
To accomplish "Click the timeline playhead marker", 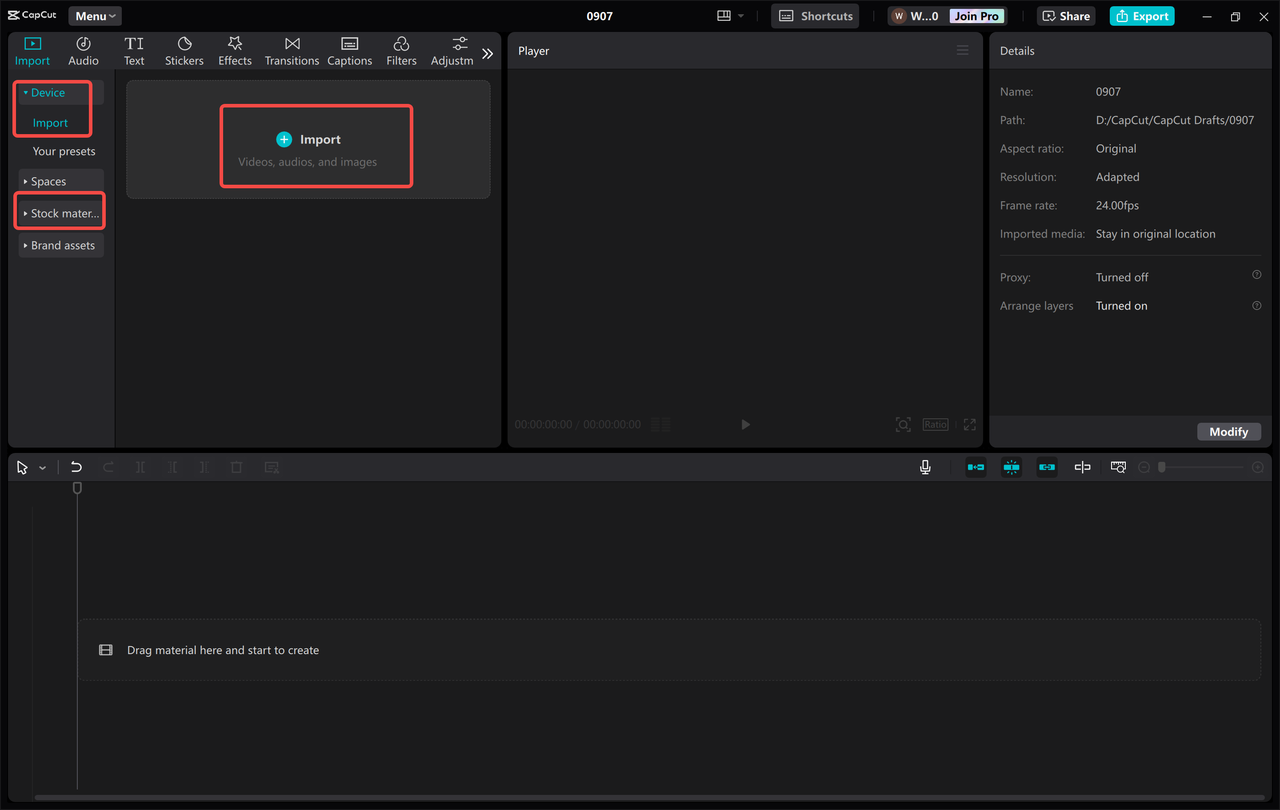I will point(77,488).
